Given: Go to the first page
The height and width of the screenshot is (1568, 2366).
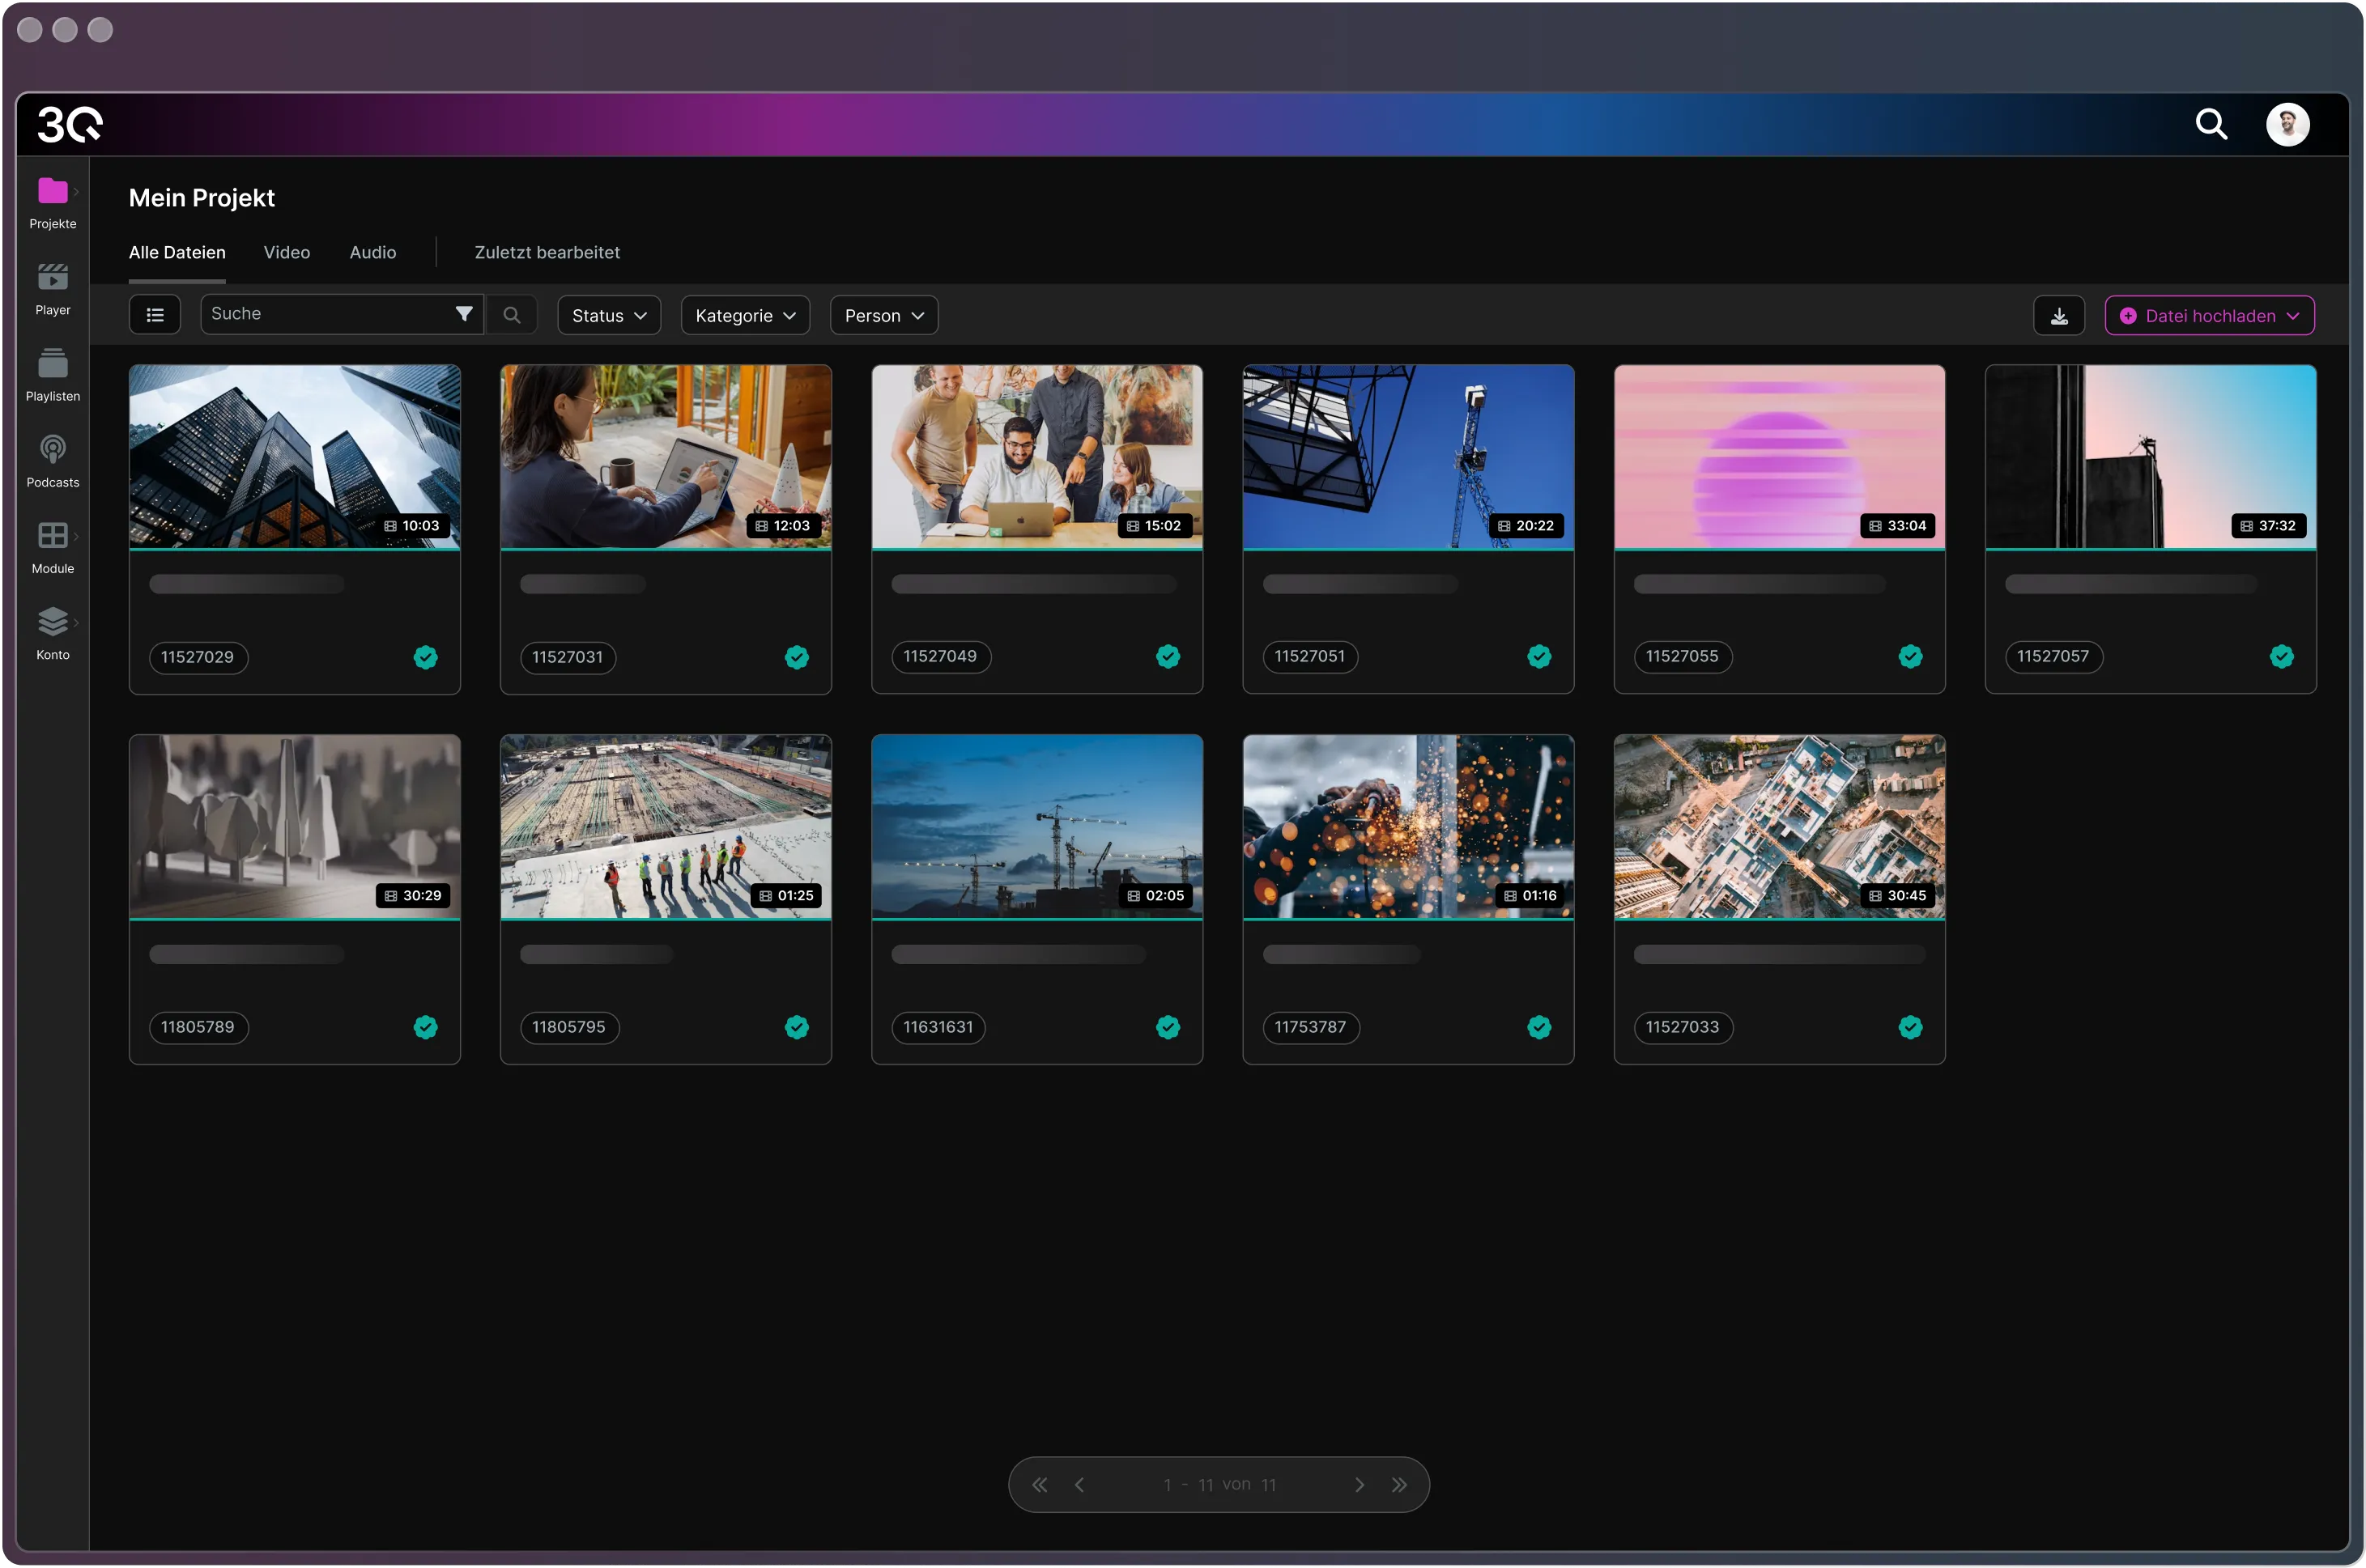Looking at the screenshot, I should click(1039, 1485).
